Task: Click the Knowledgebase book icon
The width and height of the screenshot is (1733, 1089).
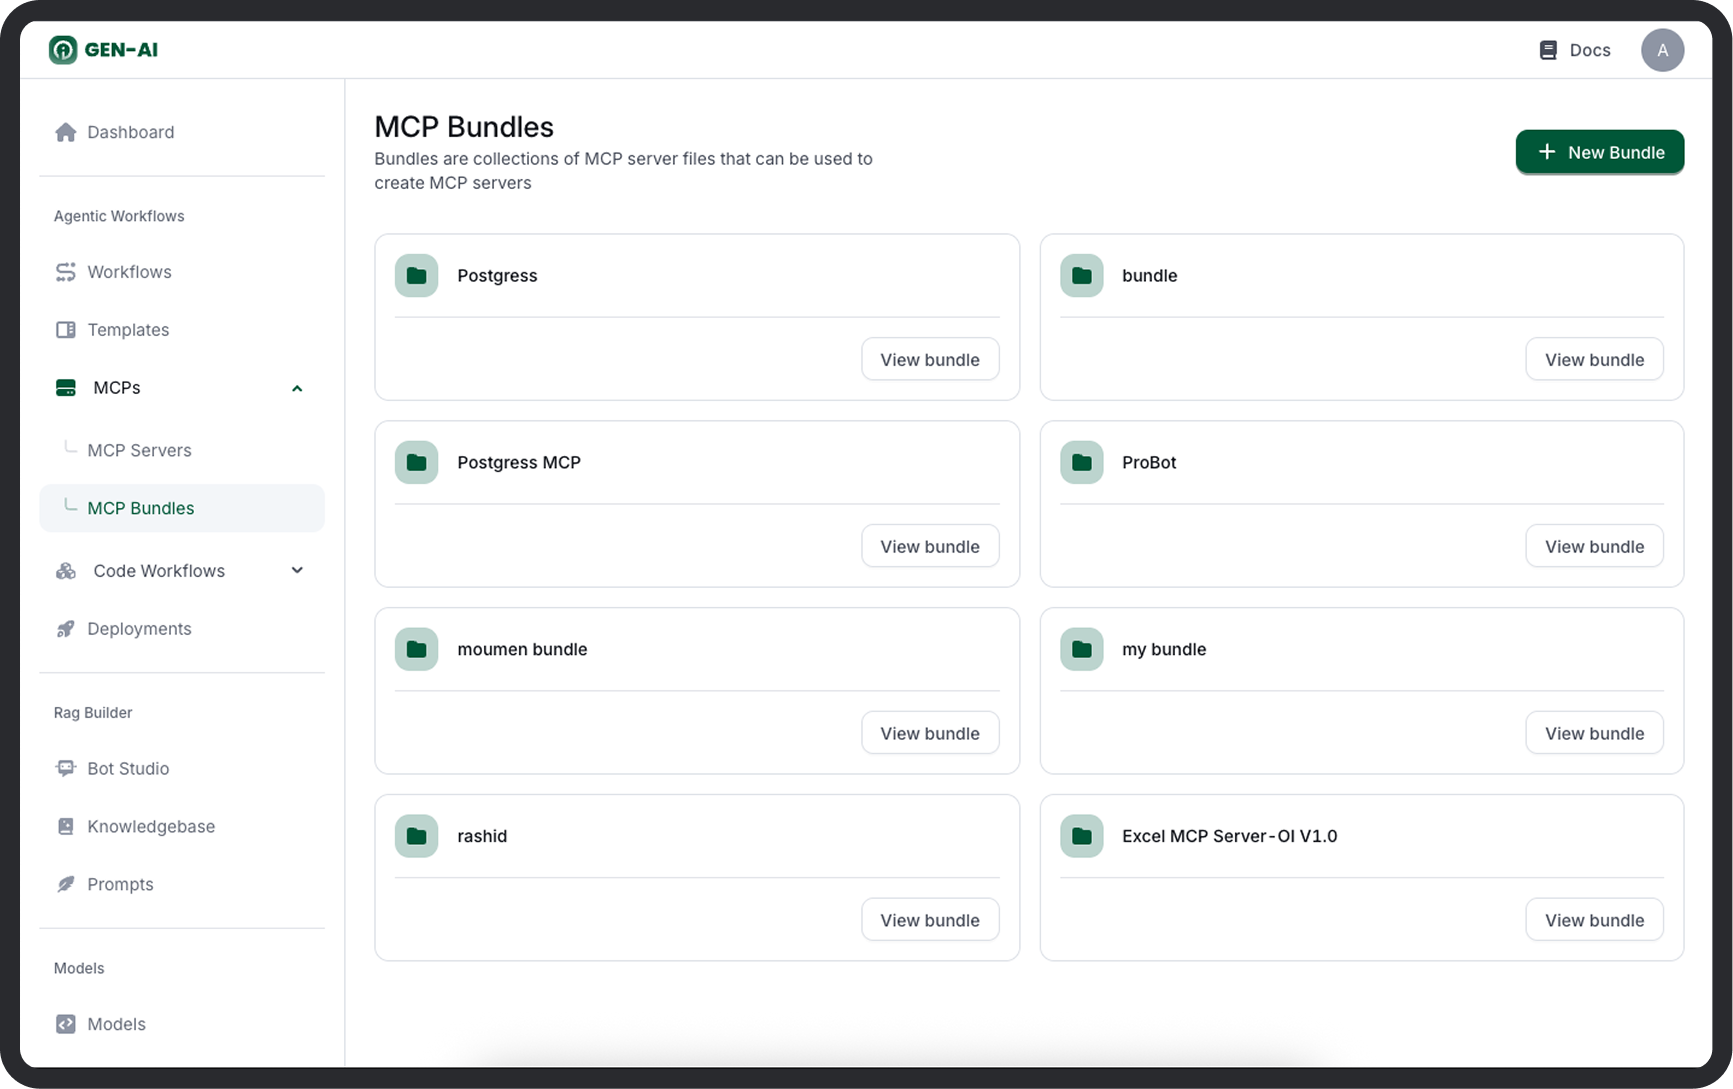Action: click(x=66, y=827)
